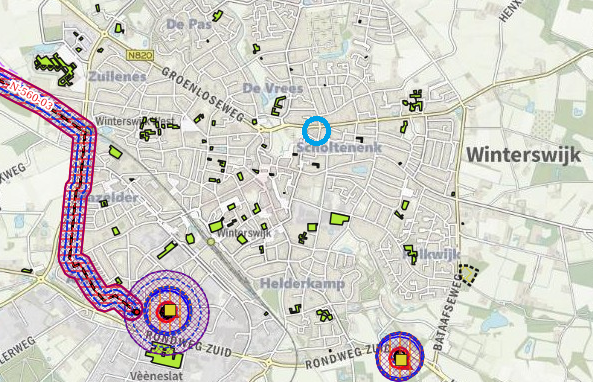The height and width of the screenshot is (382, 593).
Task: Click the large Winterswijk town name
Action: point(523,155)
